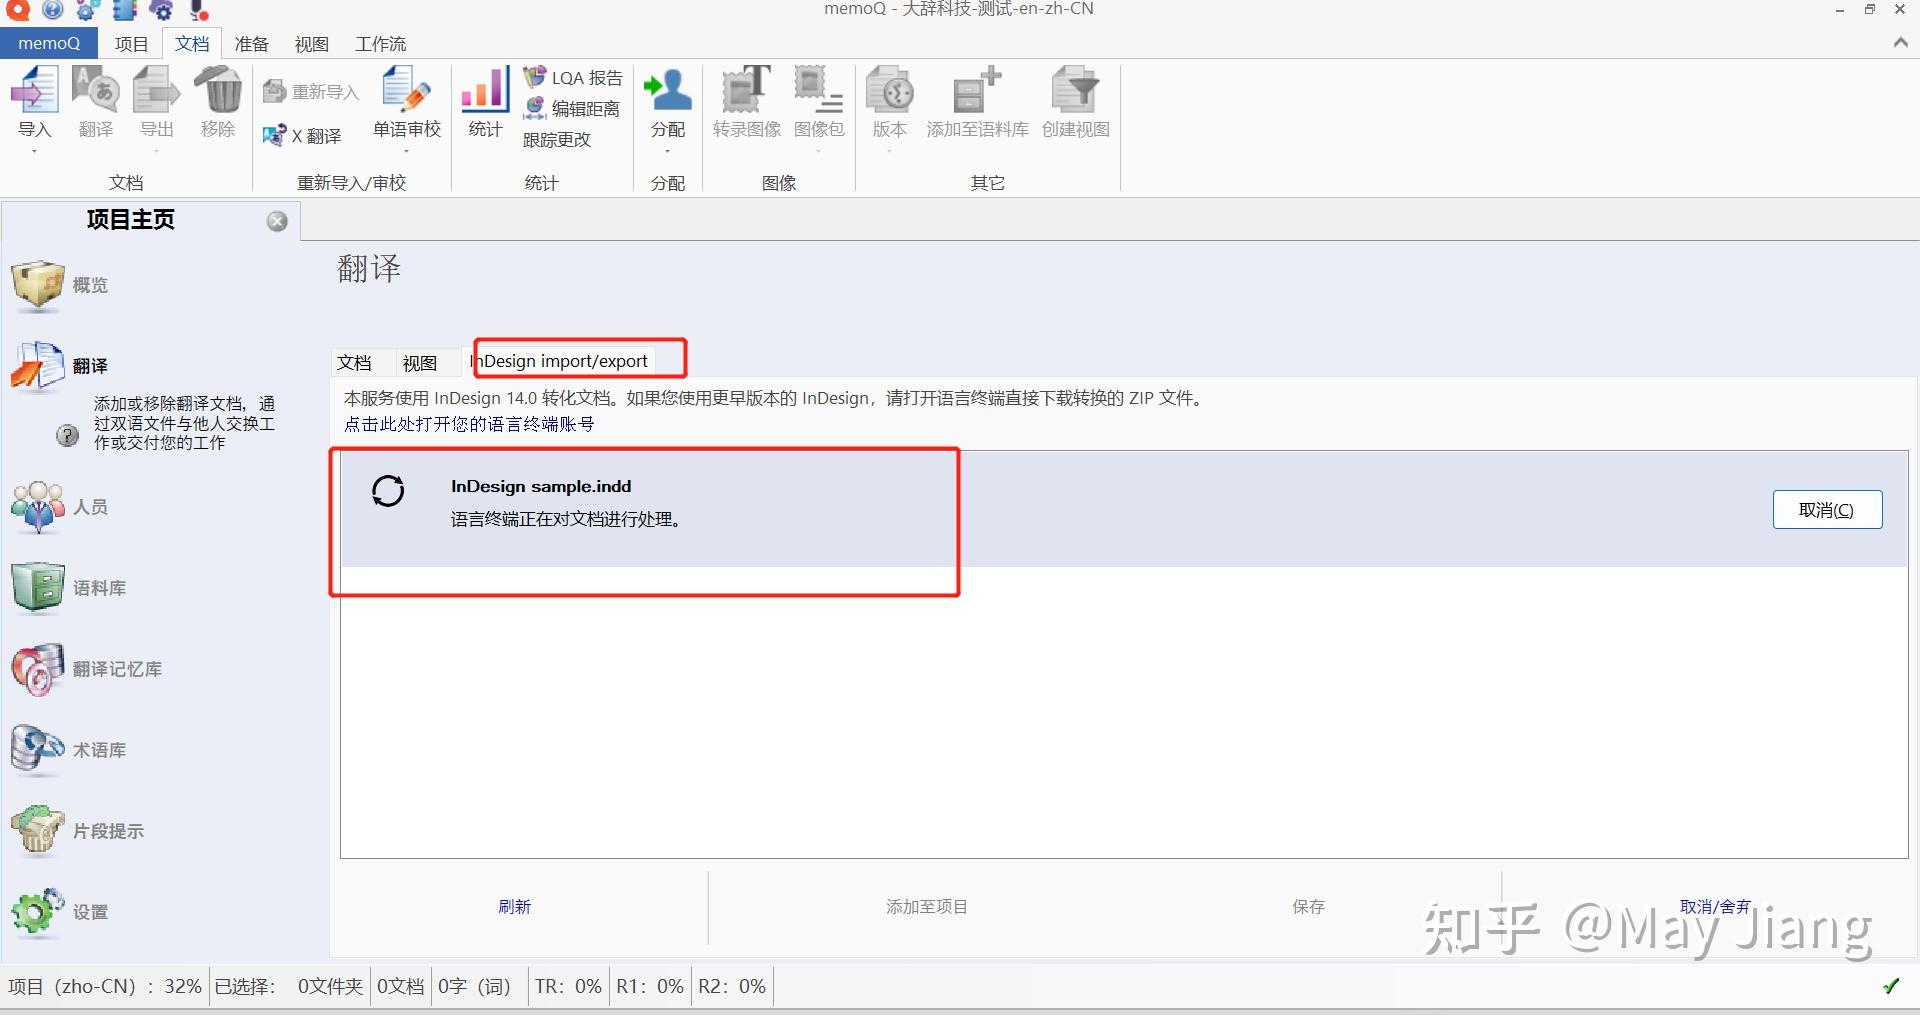
Task: Close the 项目主页 panel
Action: click(x=276, y=221)
